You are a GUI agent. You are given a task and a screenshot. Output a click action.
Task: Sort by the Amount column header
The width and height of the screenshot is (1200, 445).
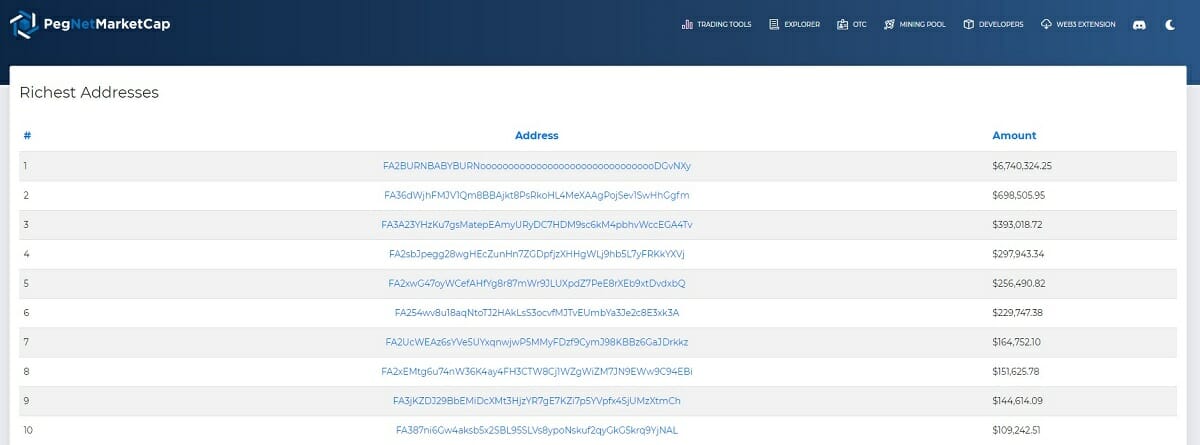(x=1014, y=136)
